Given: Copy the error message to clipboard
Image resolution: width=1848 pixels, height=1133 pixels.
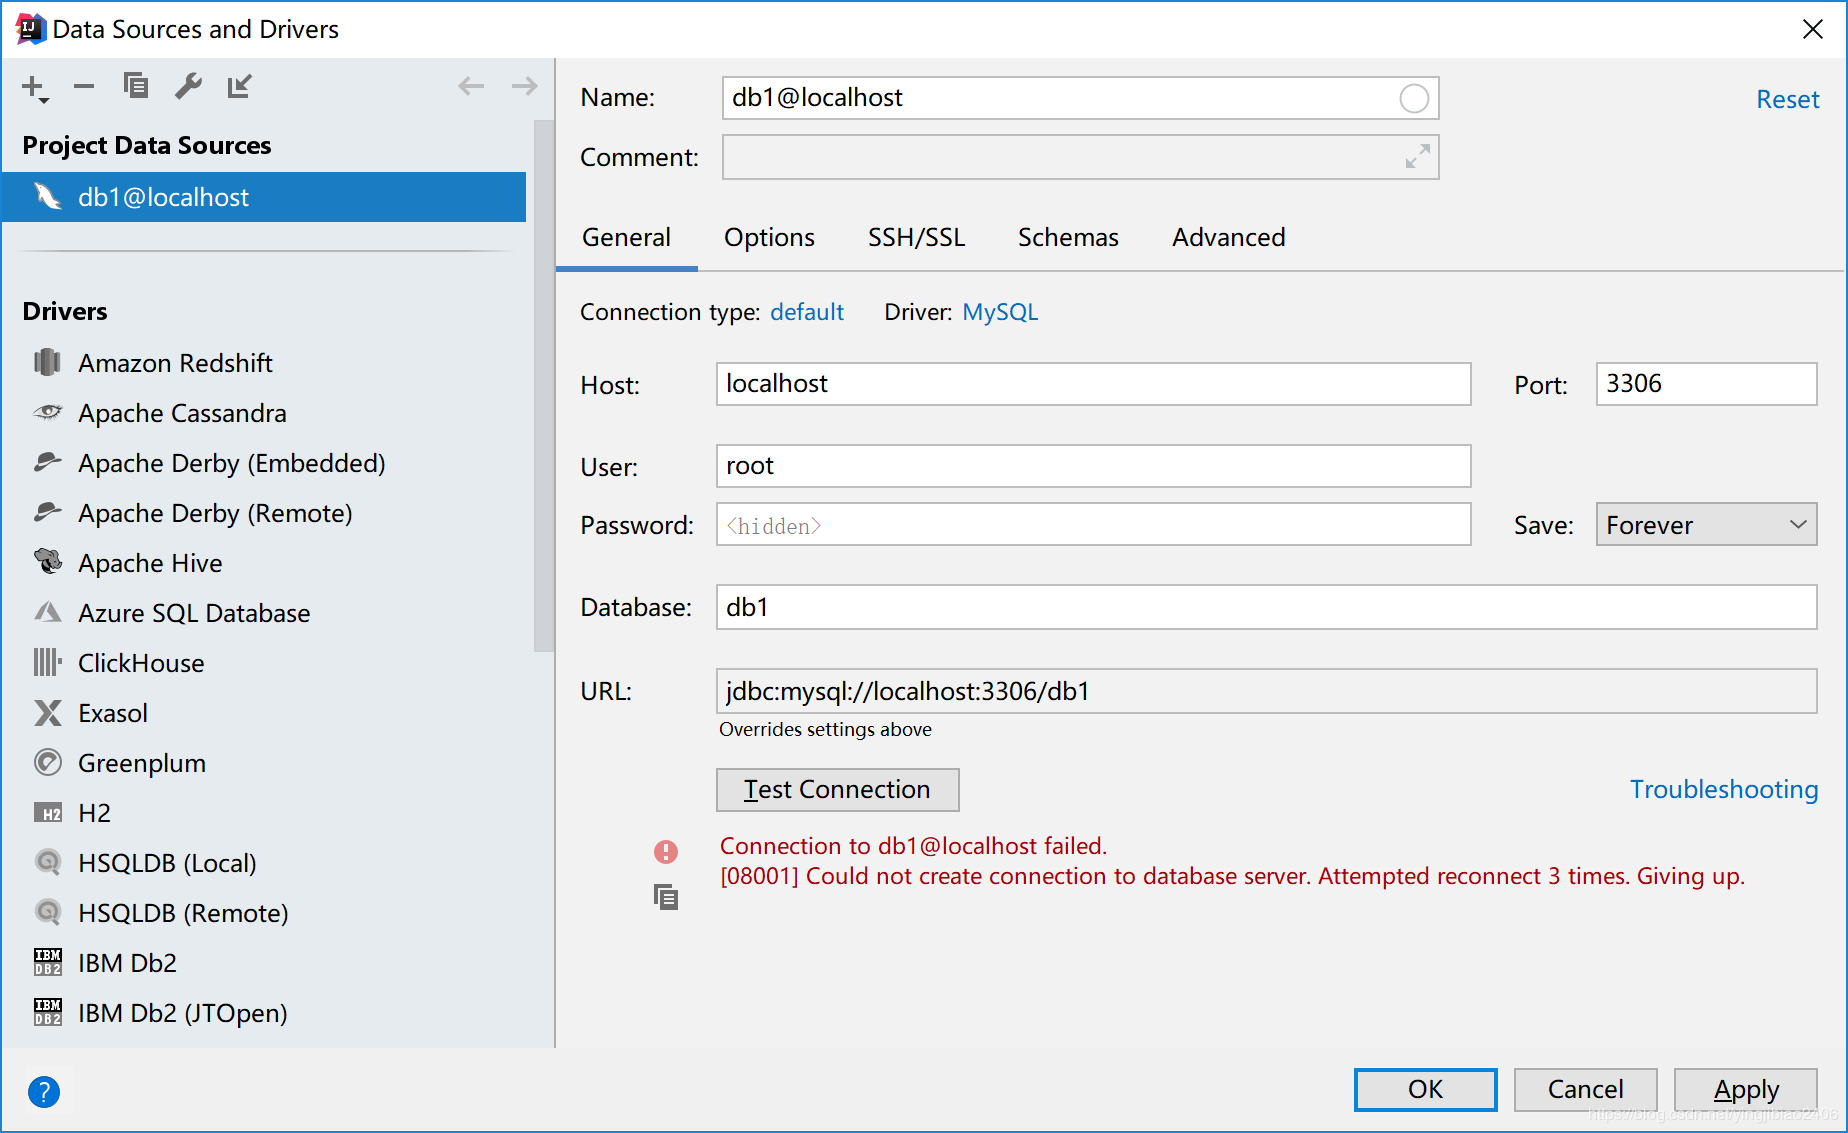Looking at the screenshot, I should coord(666,897).
